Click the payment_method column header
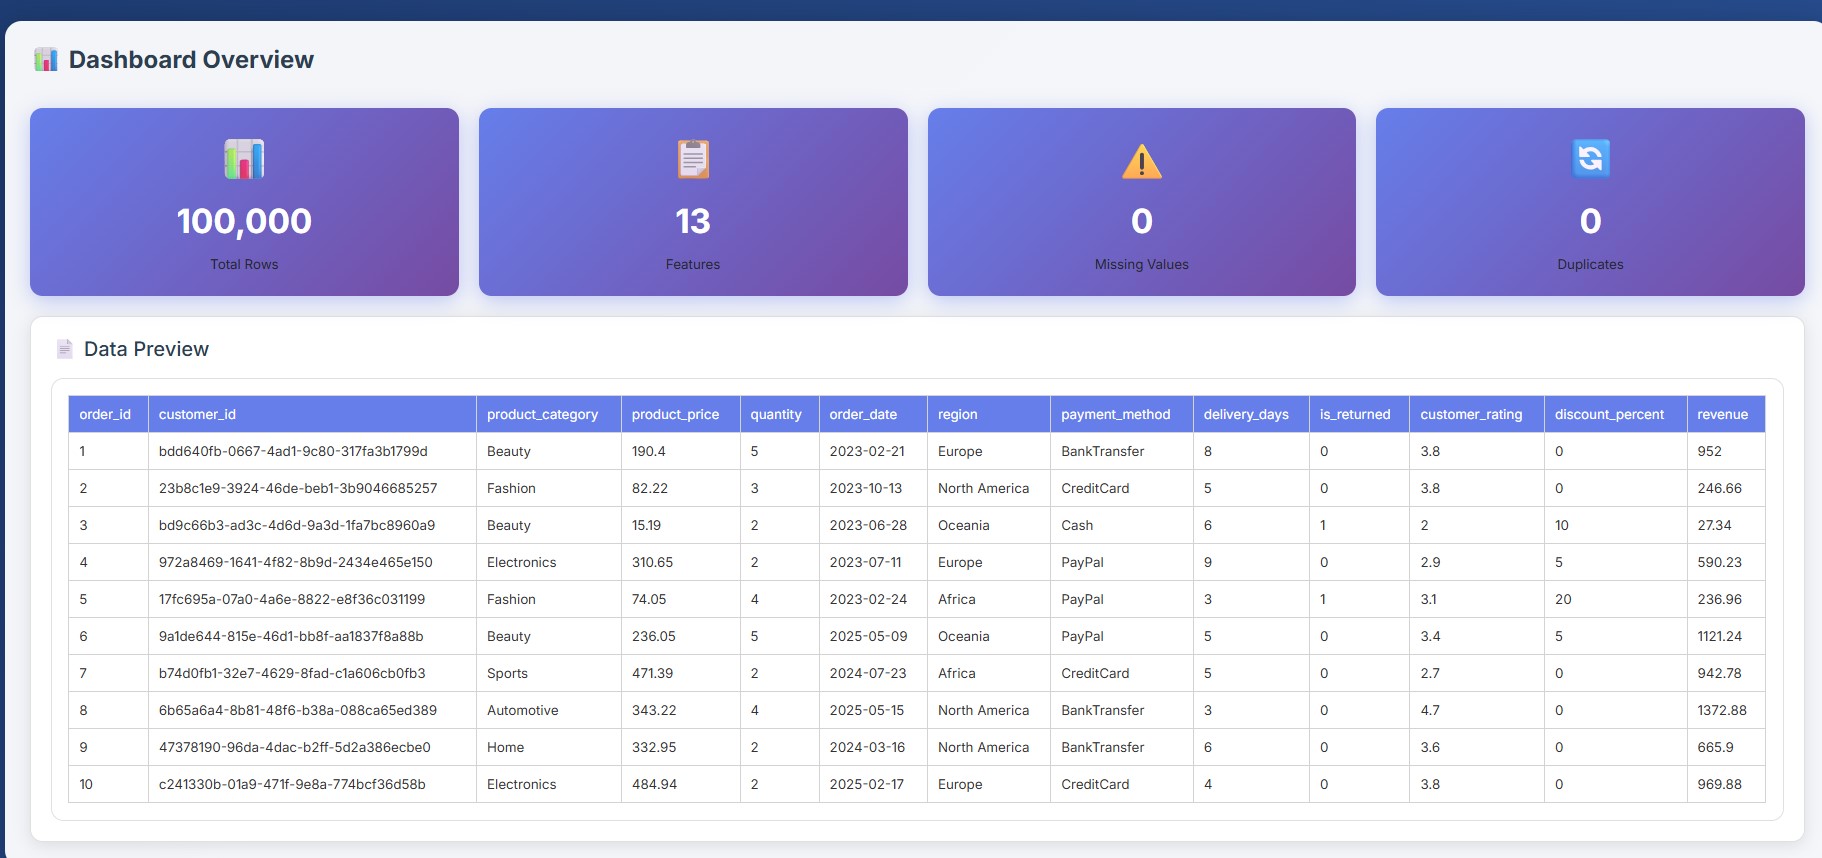The width and height of the screenshot is (1822, 858). 1115,414
